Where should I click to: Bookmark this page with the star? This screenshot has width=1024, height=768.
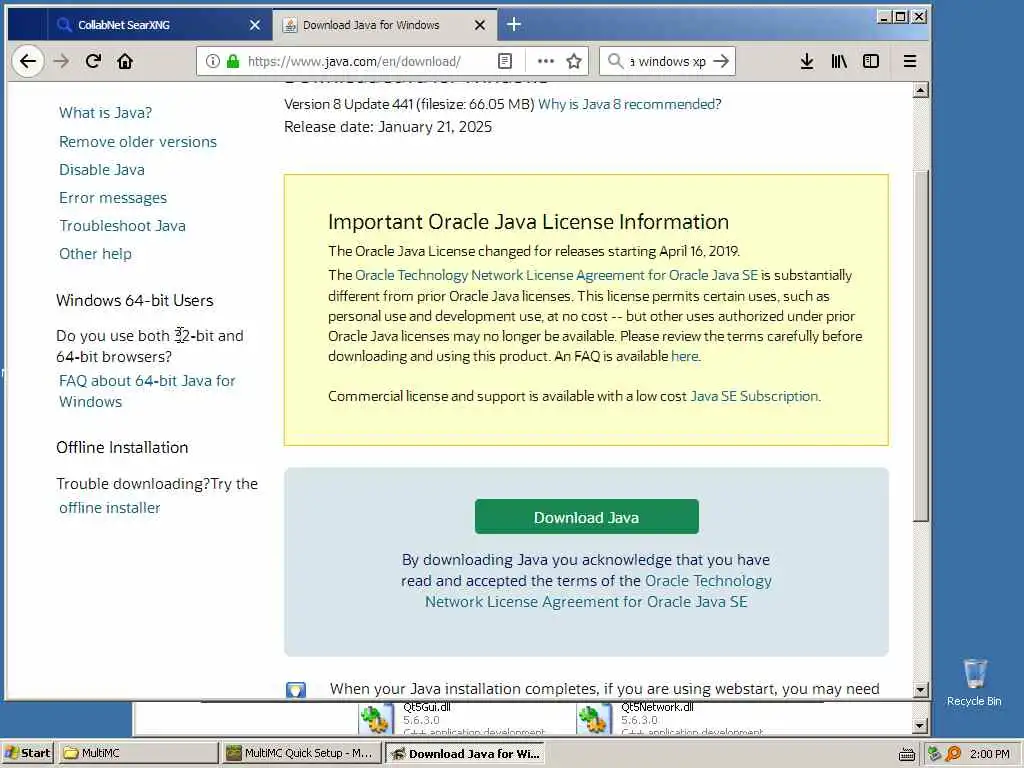coord(574,61)
